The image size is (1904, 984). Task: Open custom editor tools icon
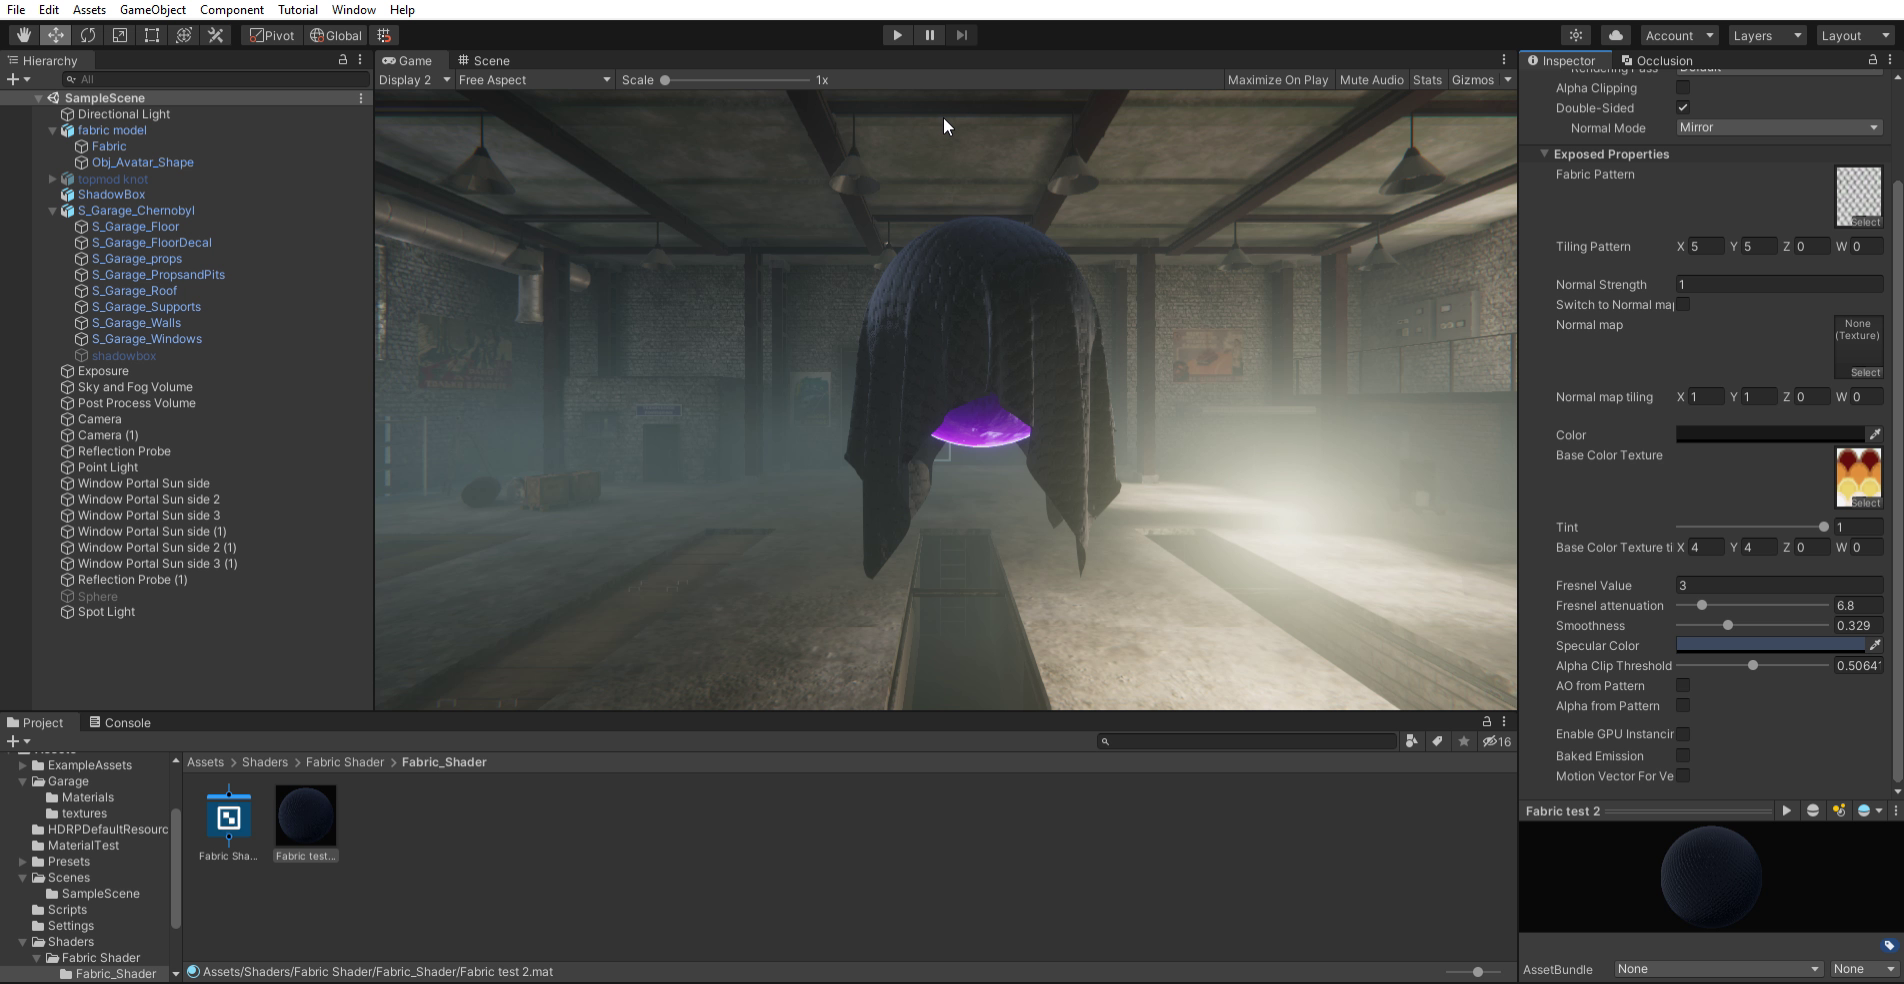(215, 35)
